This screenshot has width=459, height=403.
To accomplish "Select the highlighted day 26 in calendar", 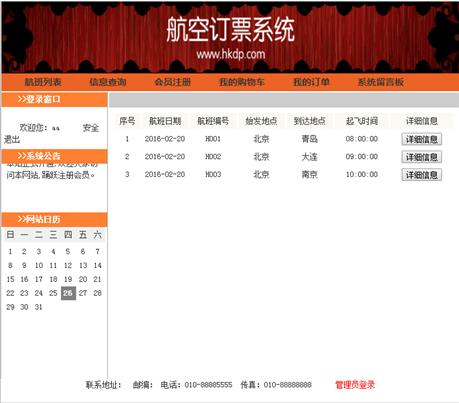I will tap(68, 293).
